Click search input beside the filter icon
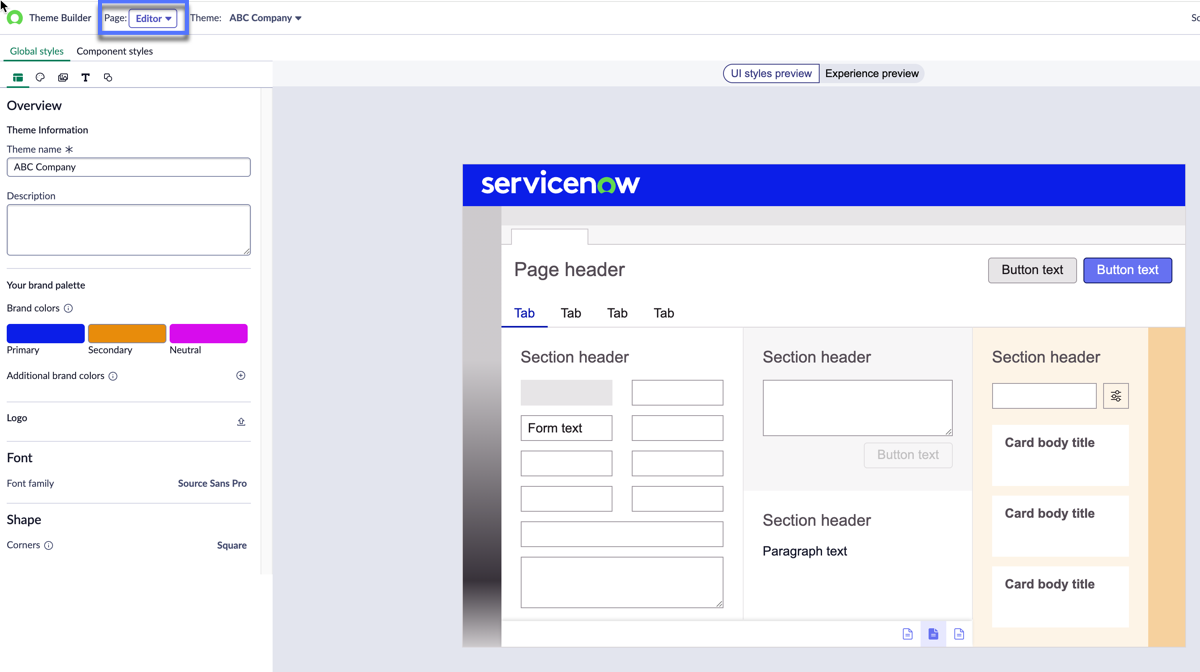 pos(1044,396)
